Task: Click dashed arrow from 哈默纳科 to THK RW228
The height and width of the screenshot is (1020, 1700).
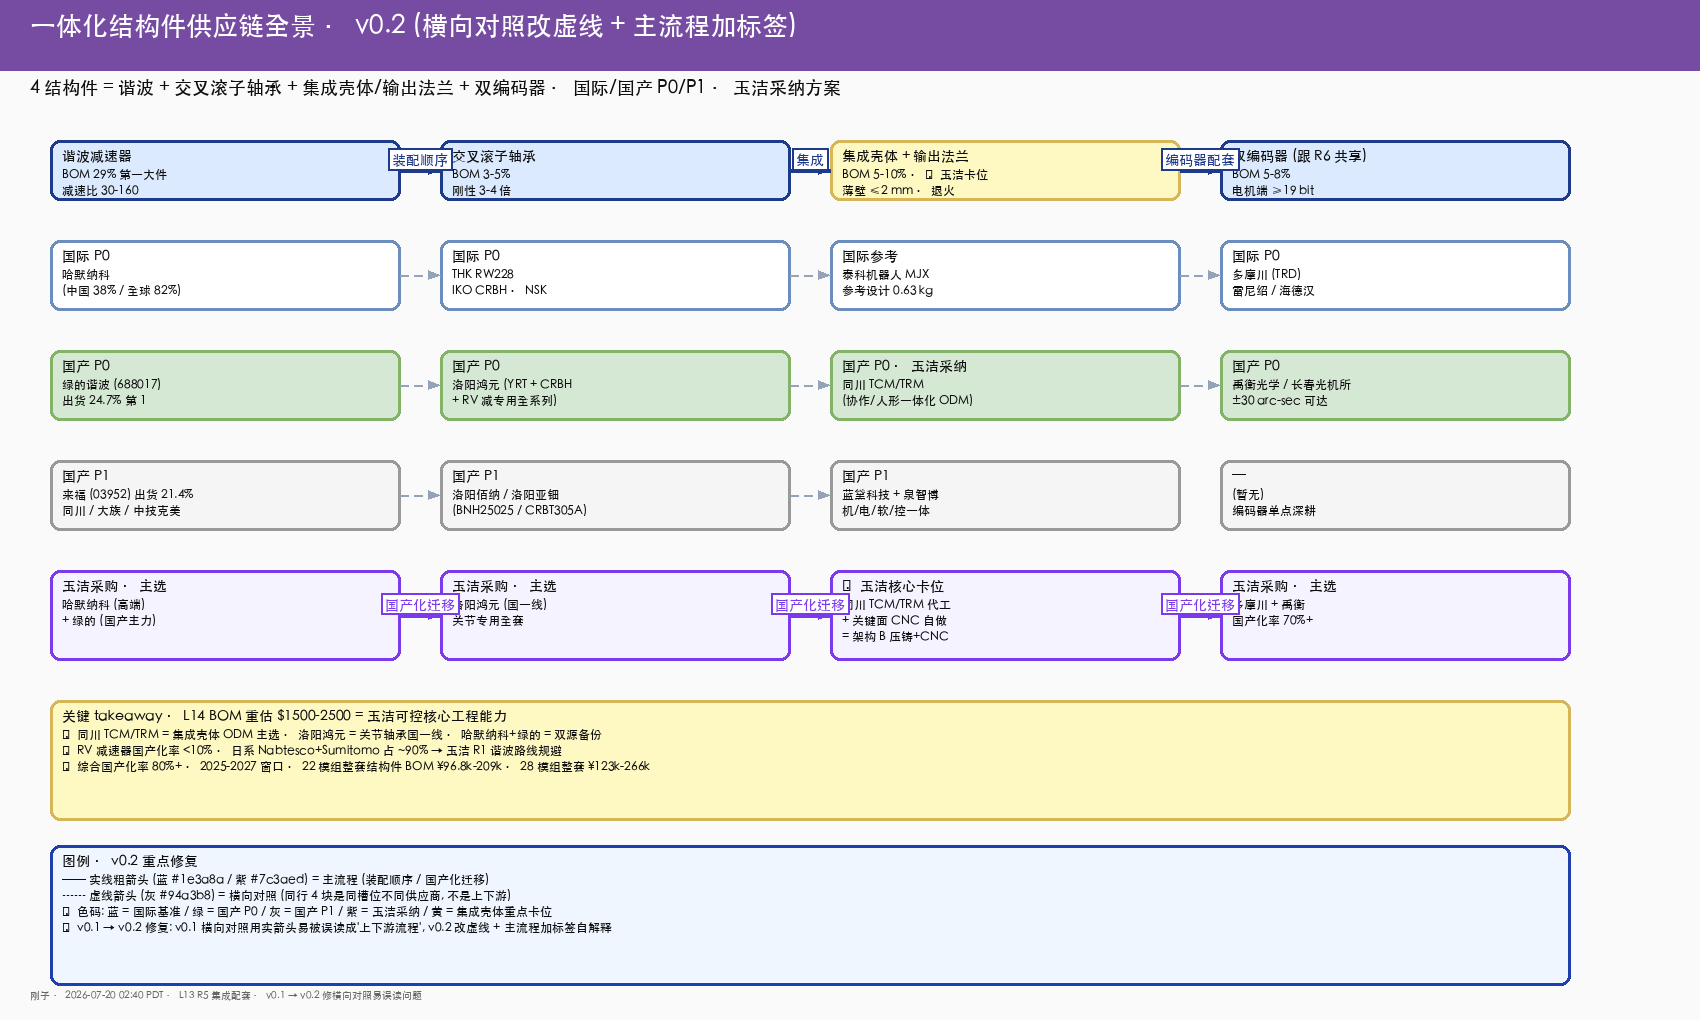Action: pyautogui.click(x=420, y=275)
